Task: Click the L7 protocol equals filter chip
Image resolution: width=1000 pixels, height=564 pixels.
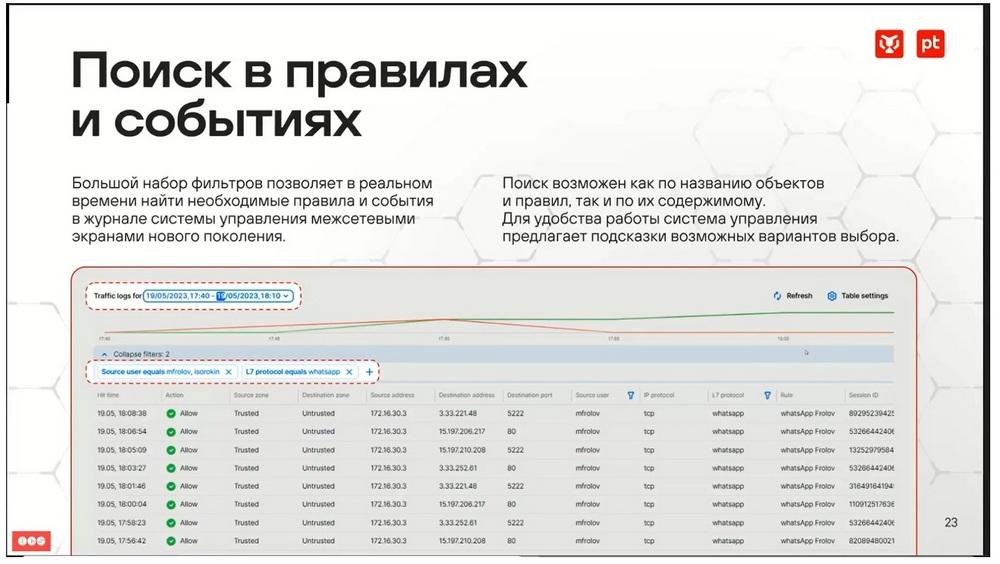Action: pos(300,372)
